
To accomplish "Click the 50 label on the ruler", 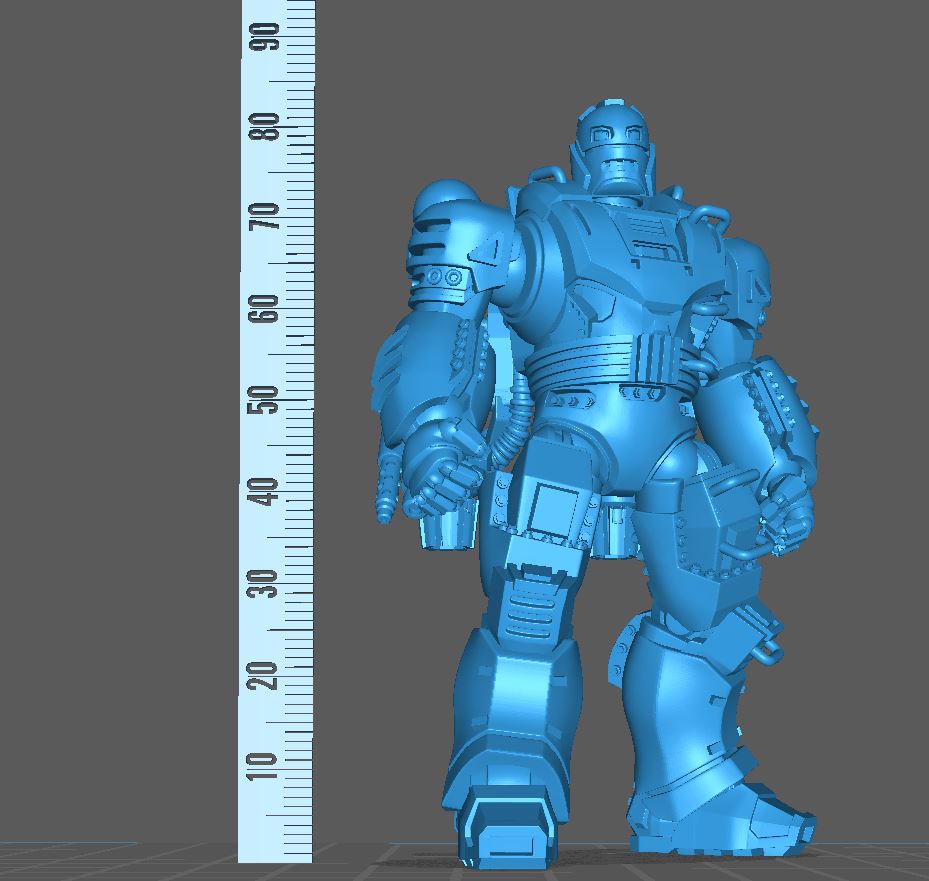I will [267, 400].
